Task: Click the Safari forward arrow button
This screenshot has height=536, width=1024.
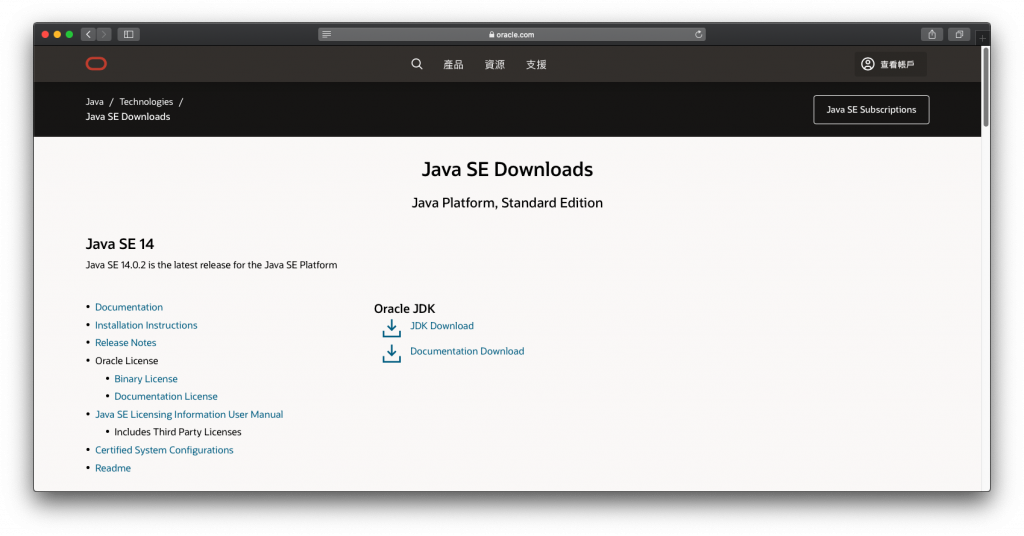Action: tap(104, 35)
